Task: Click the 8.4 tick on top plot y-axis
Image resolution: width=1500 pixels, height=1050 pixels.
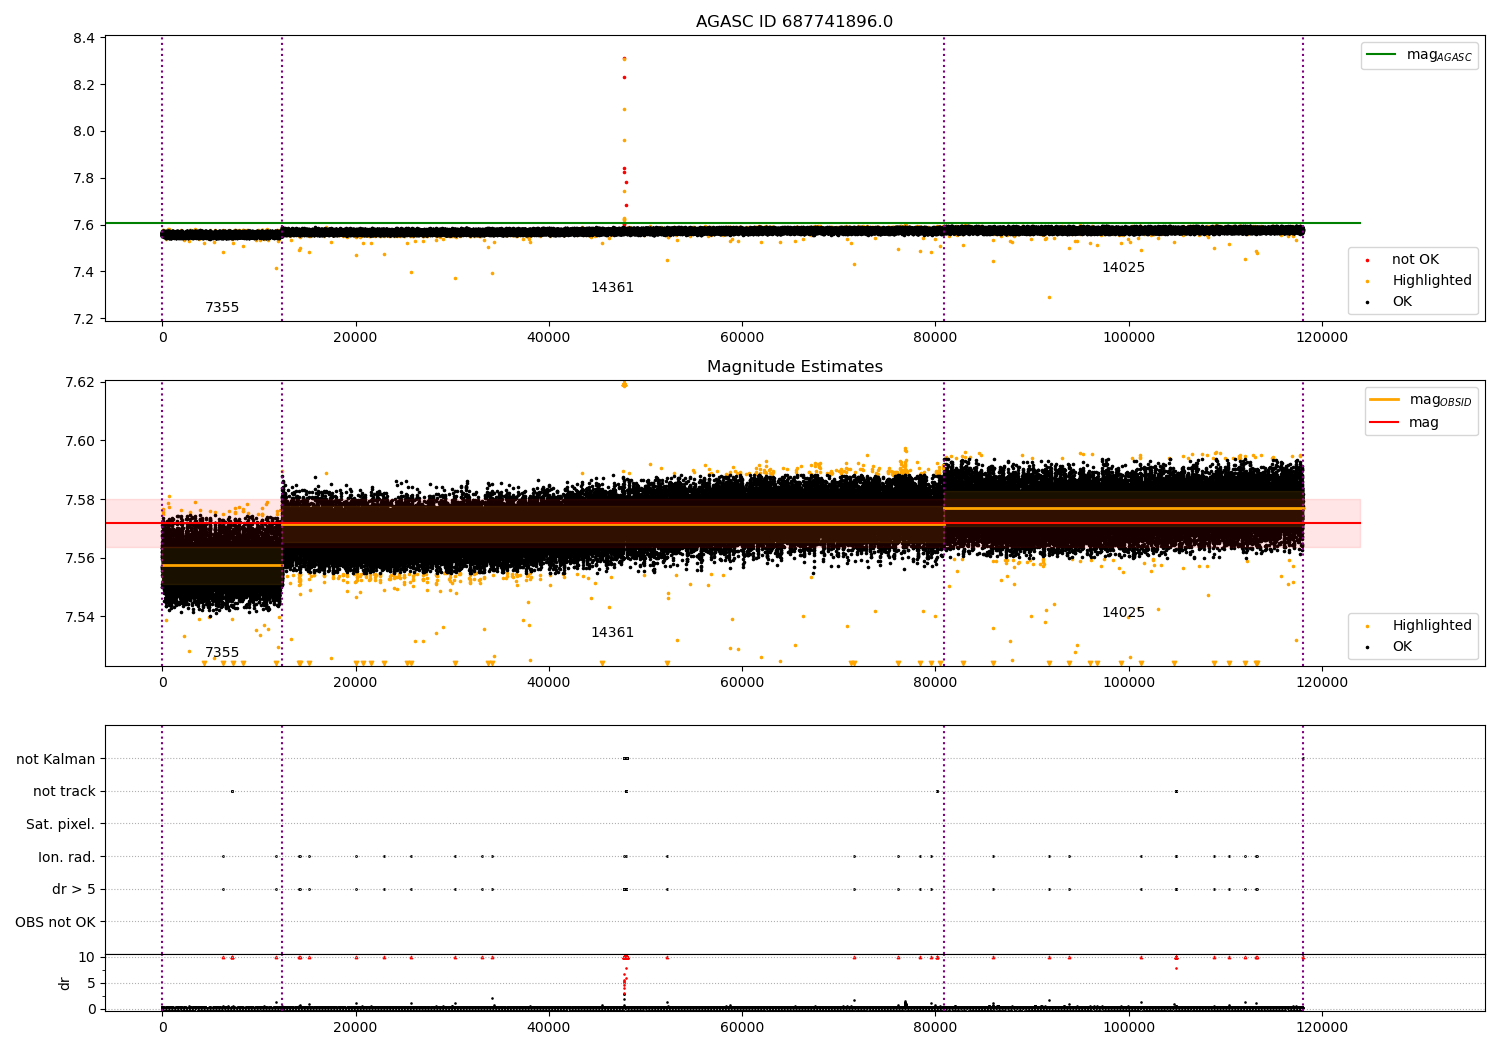Action: tap(84, 38)
